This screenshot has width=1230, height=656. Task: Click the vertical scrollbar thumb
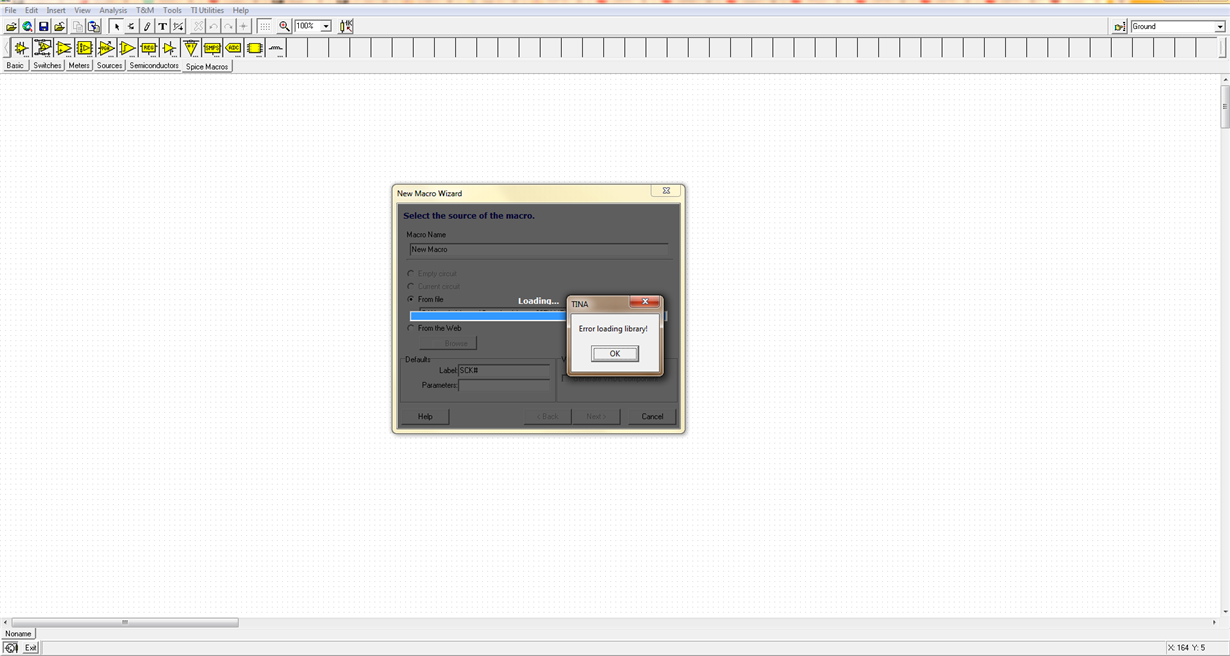(1225, 107)
